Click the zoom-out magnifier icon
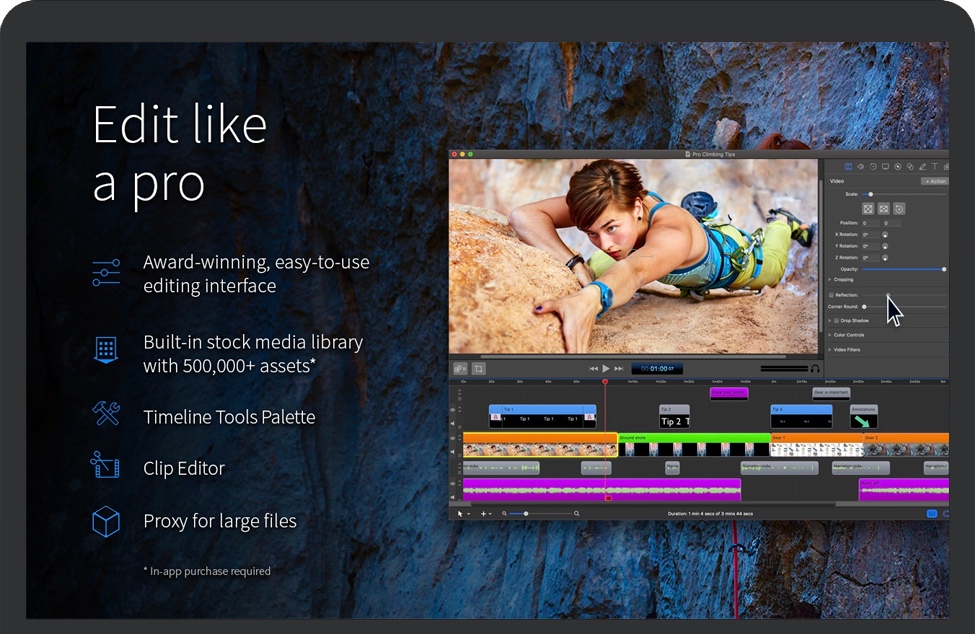The height and width of the screenshot is (634, 975). pyautogui.click(x=504, y=514)
